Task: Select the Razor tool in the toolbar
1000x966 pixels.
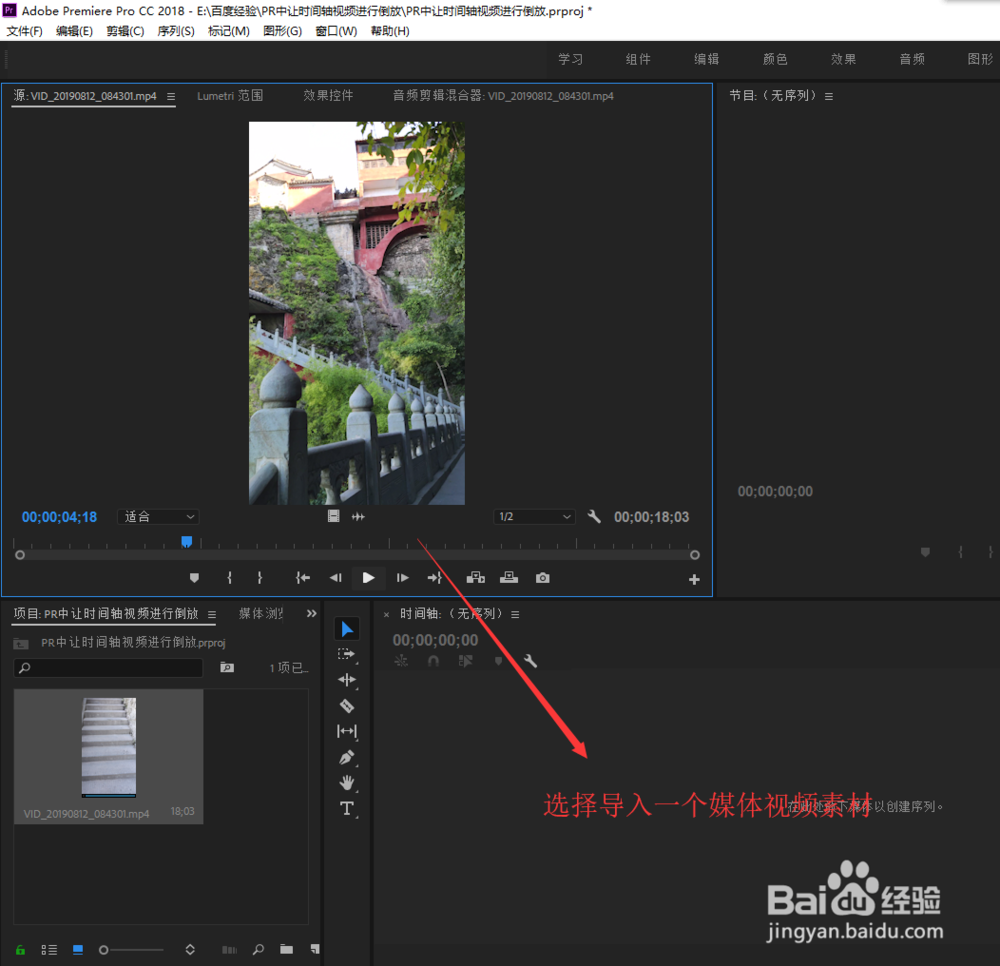Action: point(347,706)
